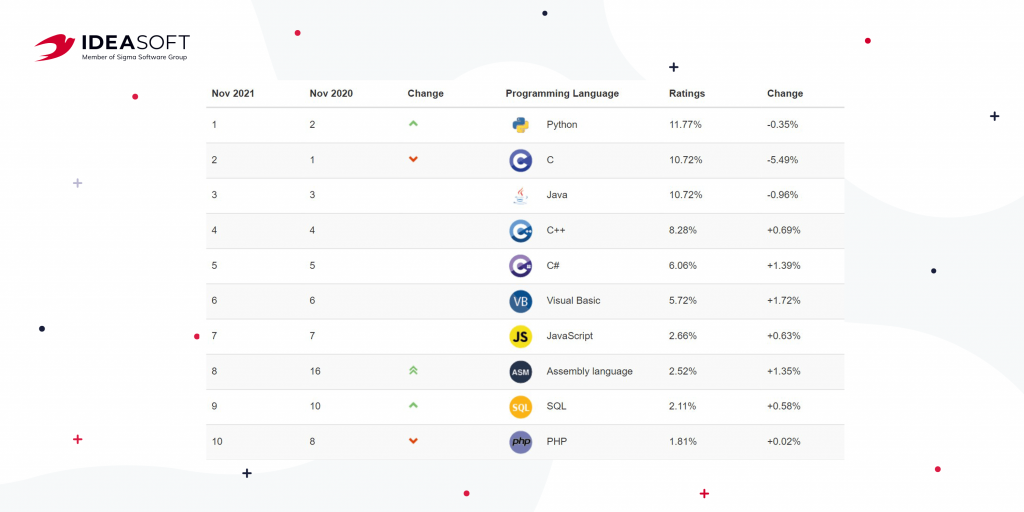Click the SQL icon
Viewport: 1024px width, 512px height.
[520, 407]
